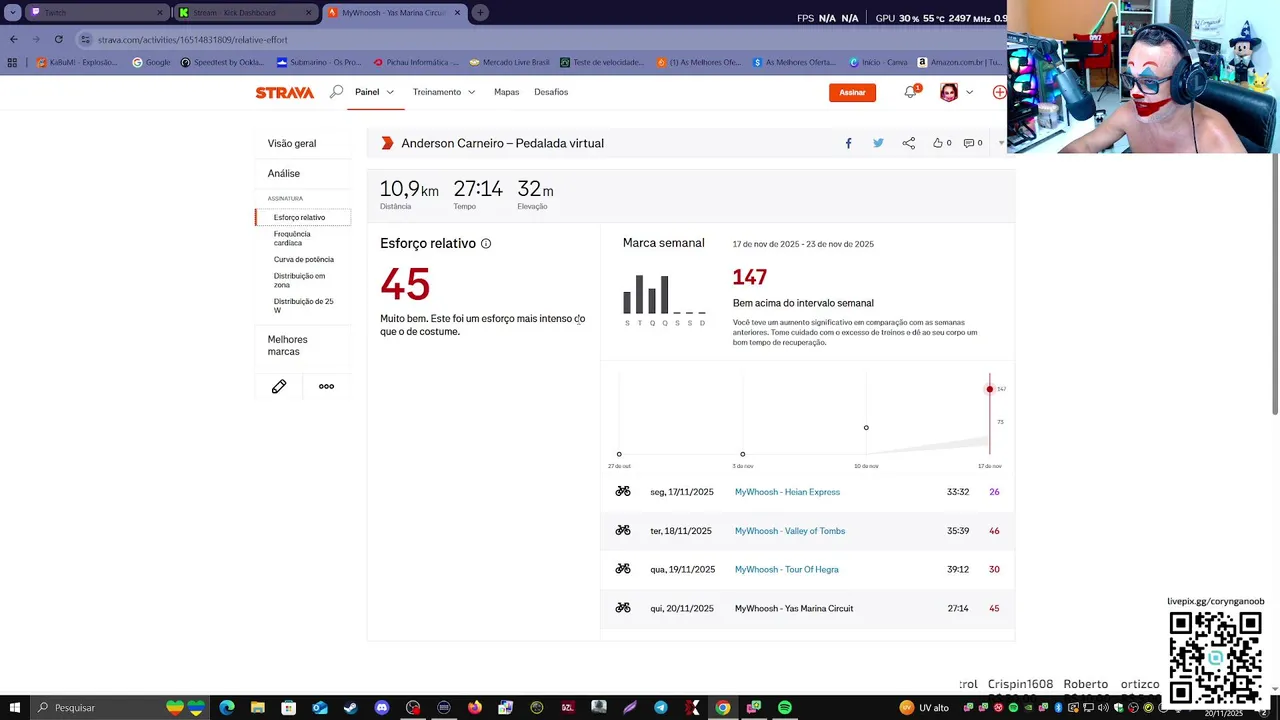
Task: Click the profile avatar in header
Action: pyautogui.click(x=949, y=92)
